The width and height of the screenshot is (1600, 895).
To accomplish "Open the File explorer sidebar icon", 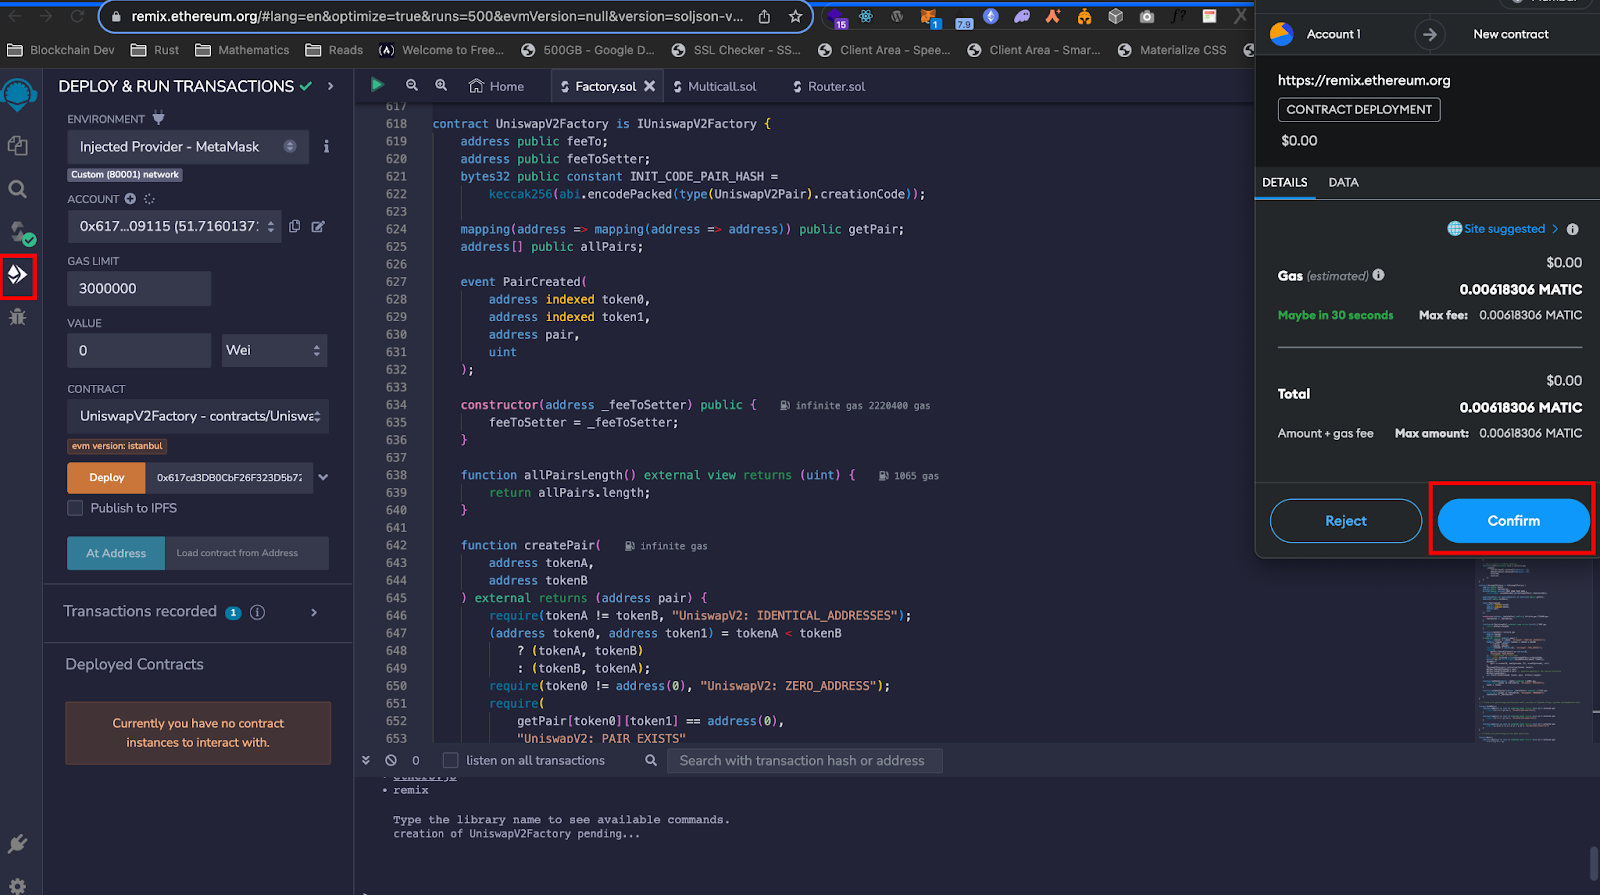I will pos(18,146).
